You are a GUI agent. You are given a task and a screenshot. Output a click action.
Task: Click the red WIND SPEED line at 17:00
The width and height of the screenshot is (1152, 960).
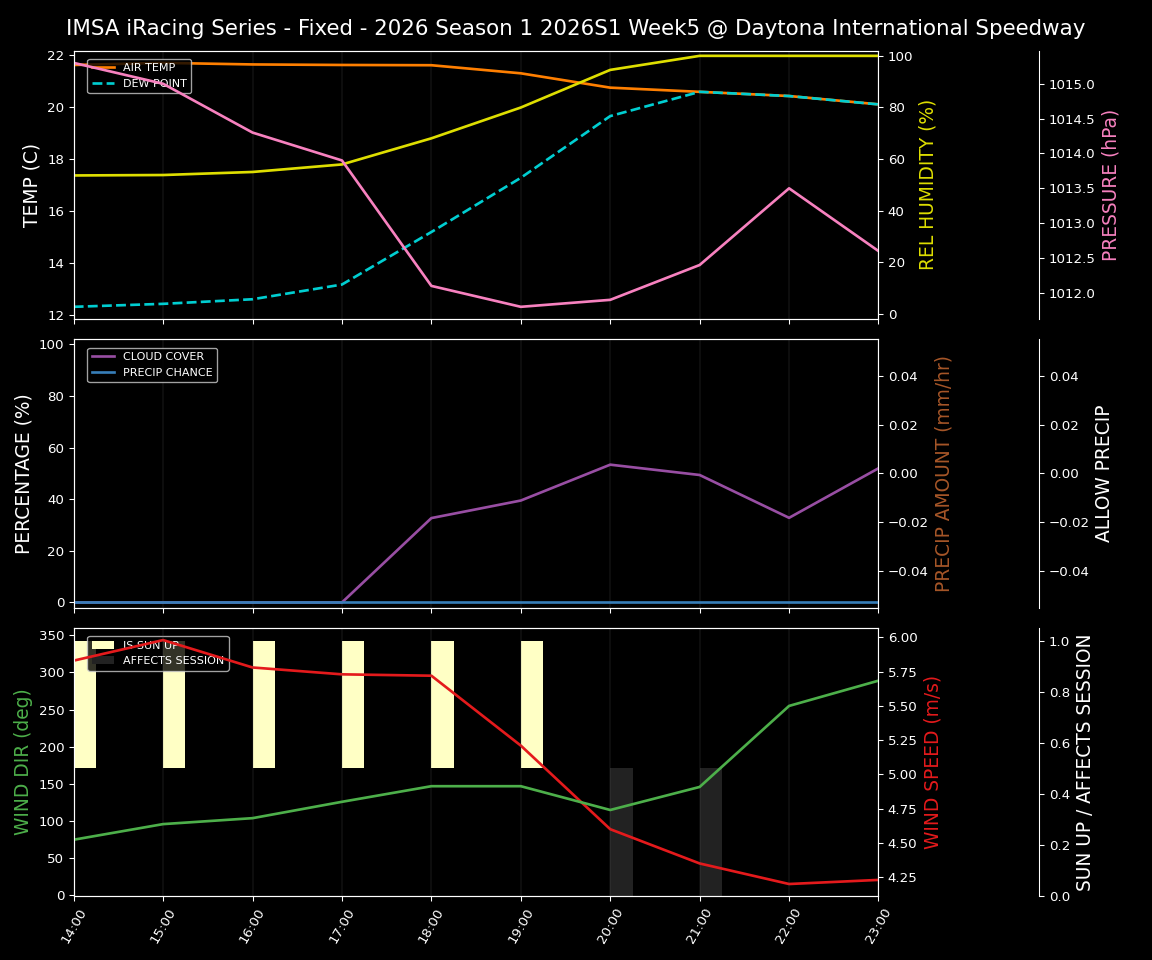(x=343, y=676)
